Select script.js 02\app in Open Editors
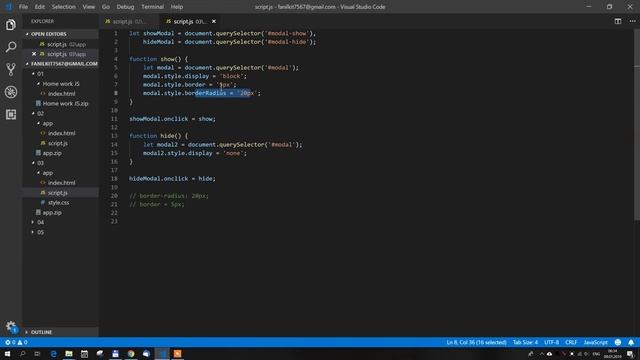Screen dimensions: 640x360 pyautogui.click(x=60, y=44)
